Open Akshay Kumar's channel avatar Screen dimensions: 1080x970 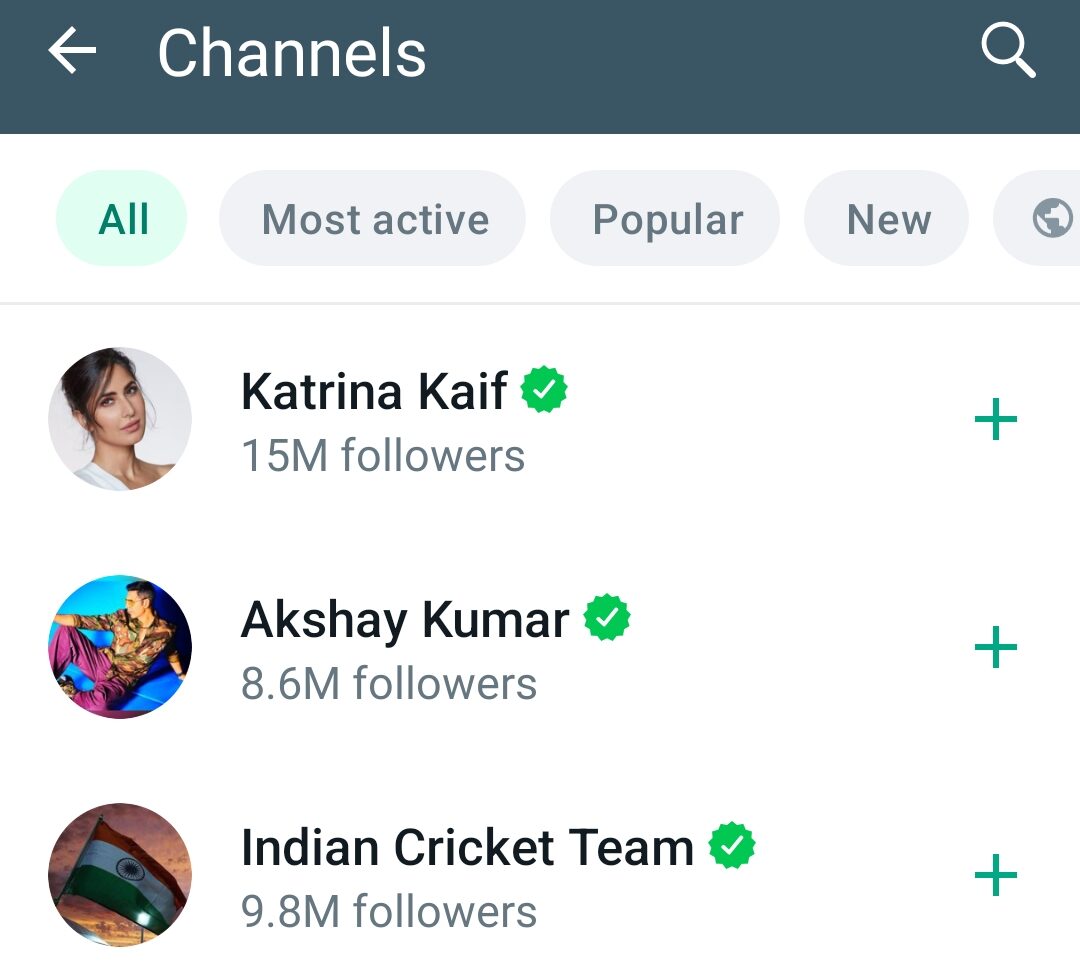click(x=120, y=647)
